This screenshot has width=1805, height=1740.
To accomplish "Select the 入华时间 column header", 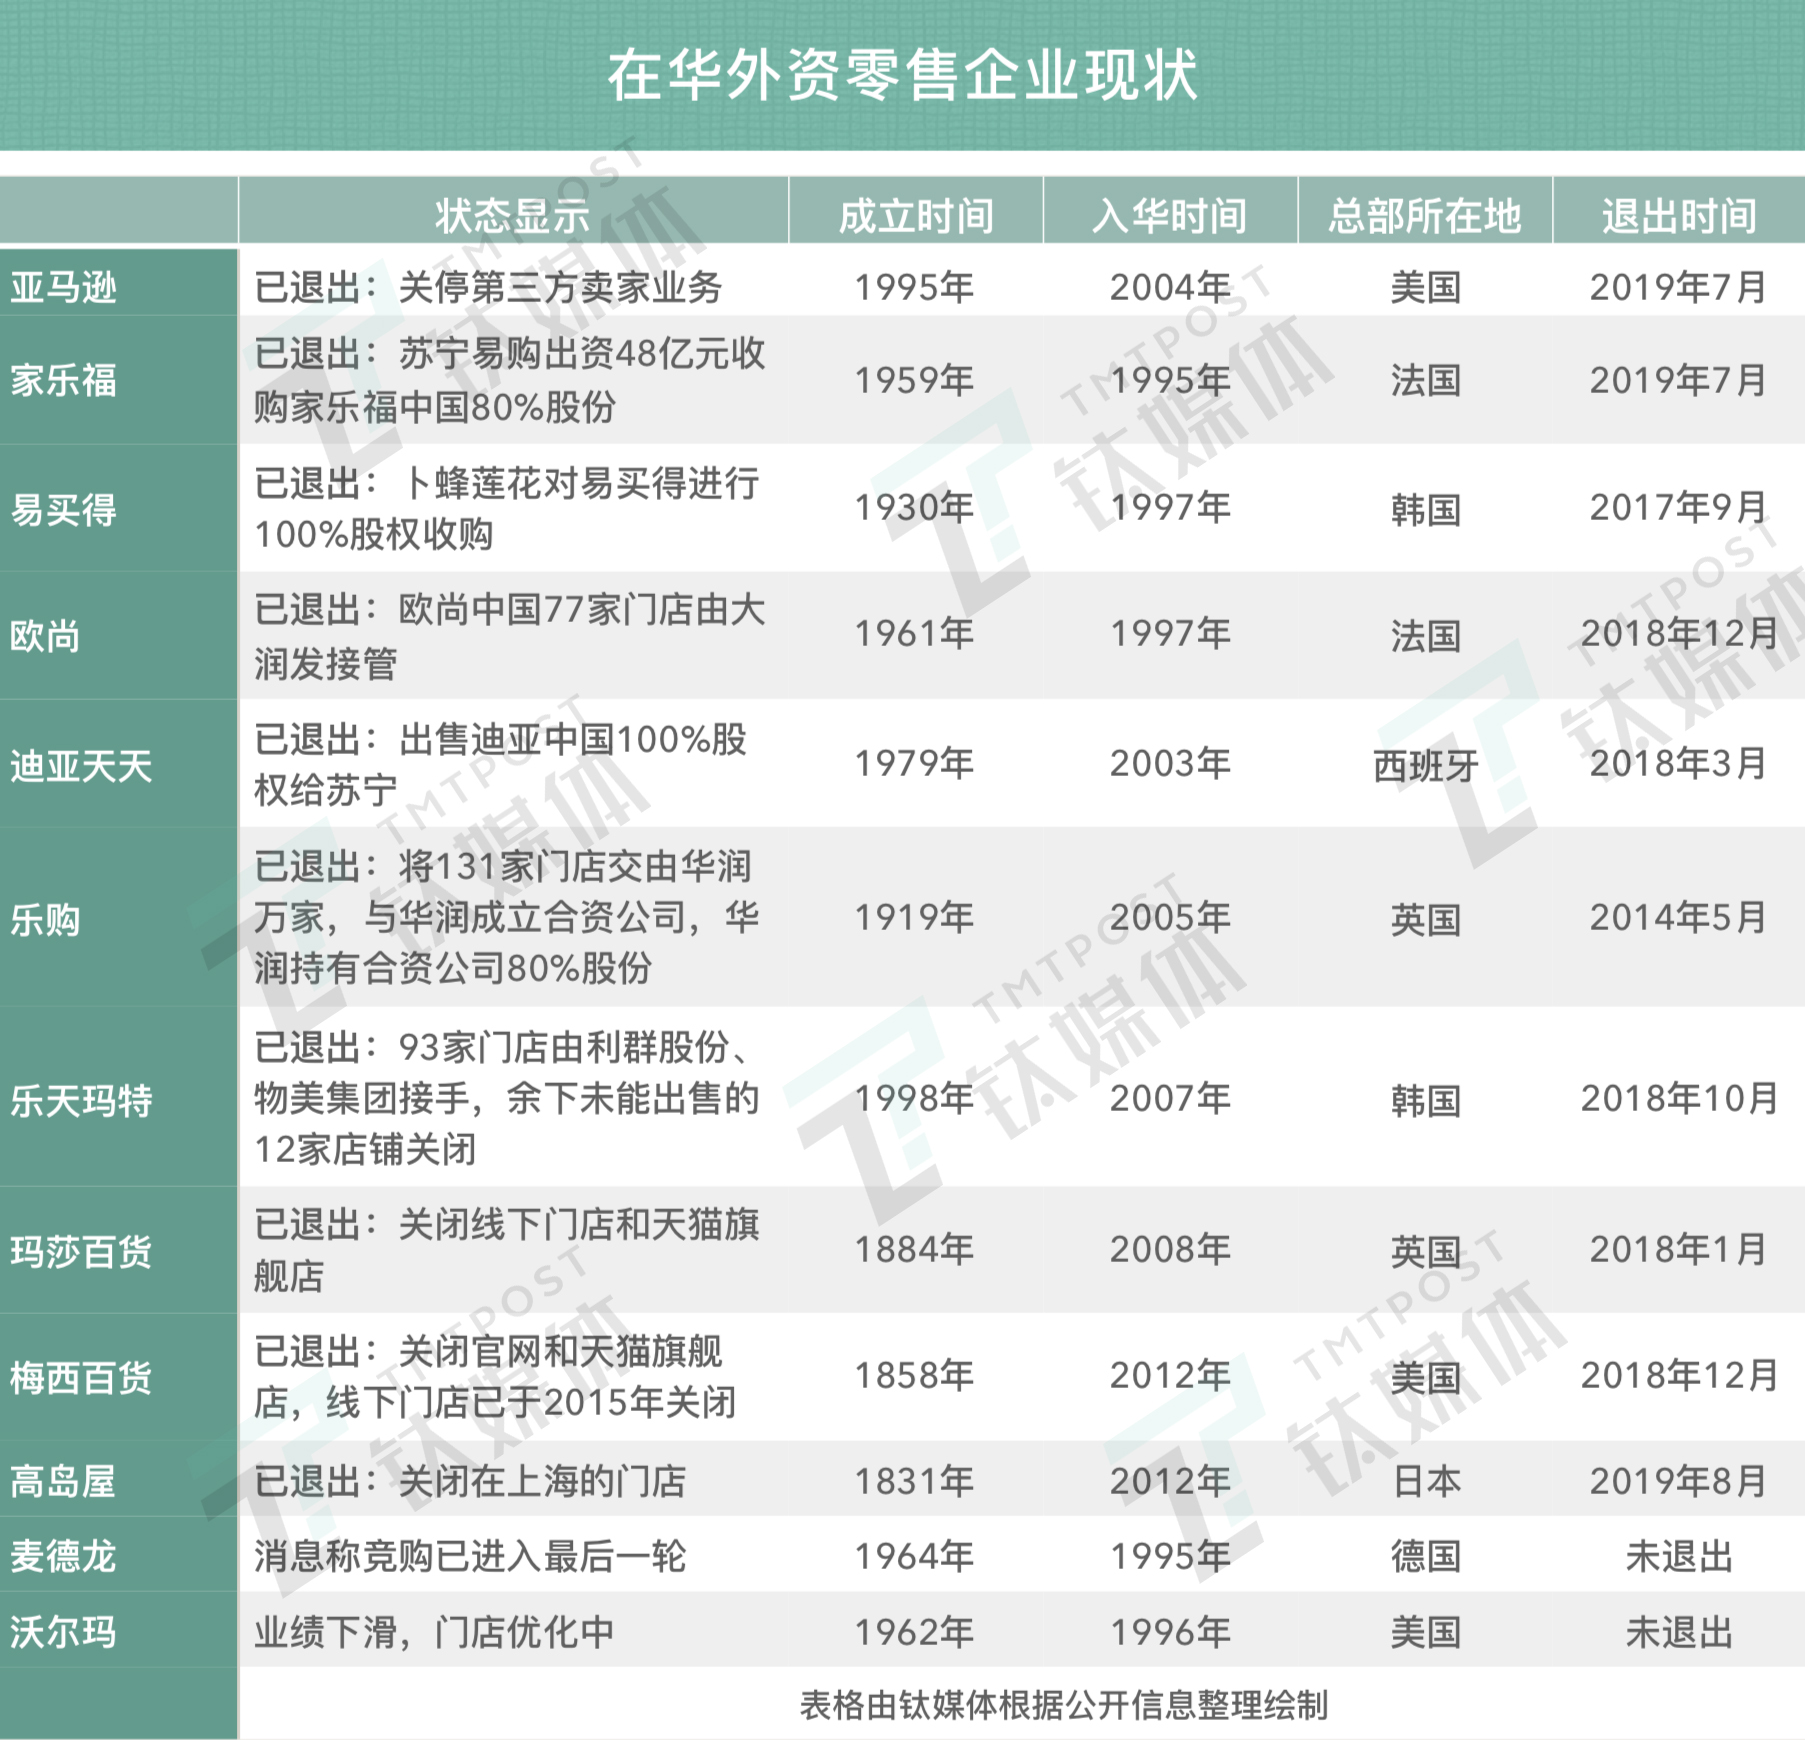I will [1170, 215].
